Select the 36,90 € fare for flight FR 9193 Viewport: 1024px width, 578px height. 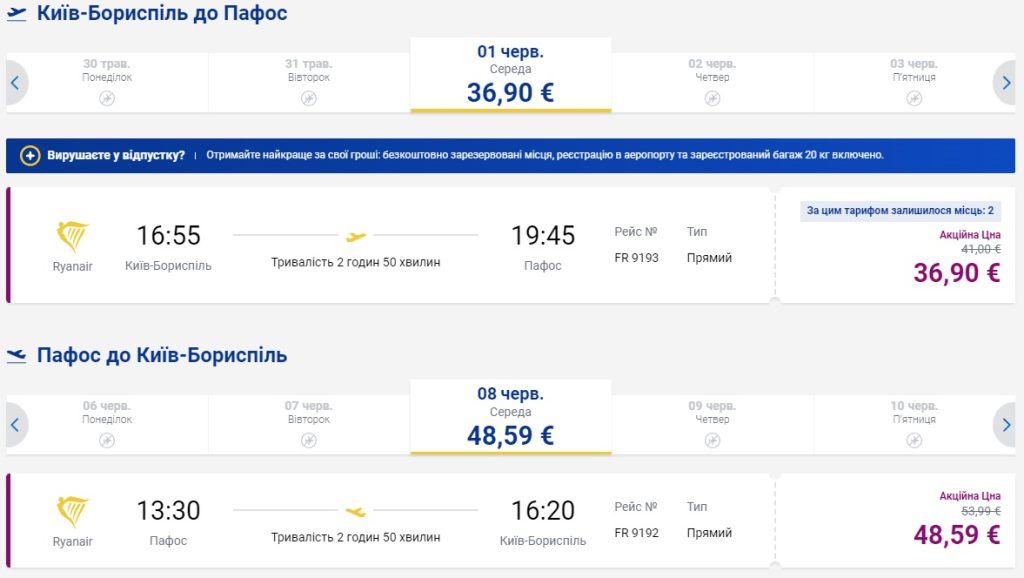(956, 272)
